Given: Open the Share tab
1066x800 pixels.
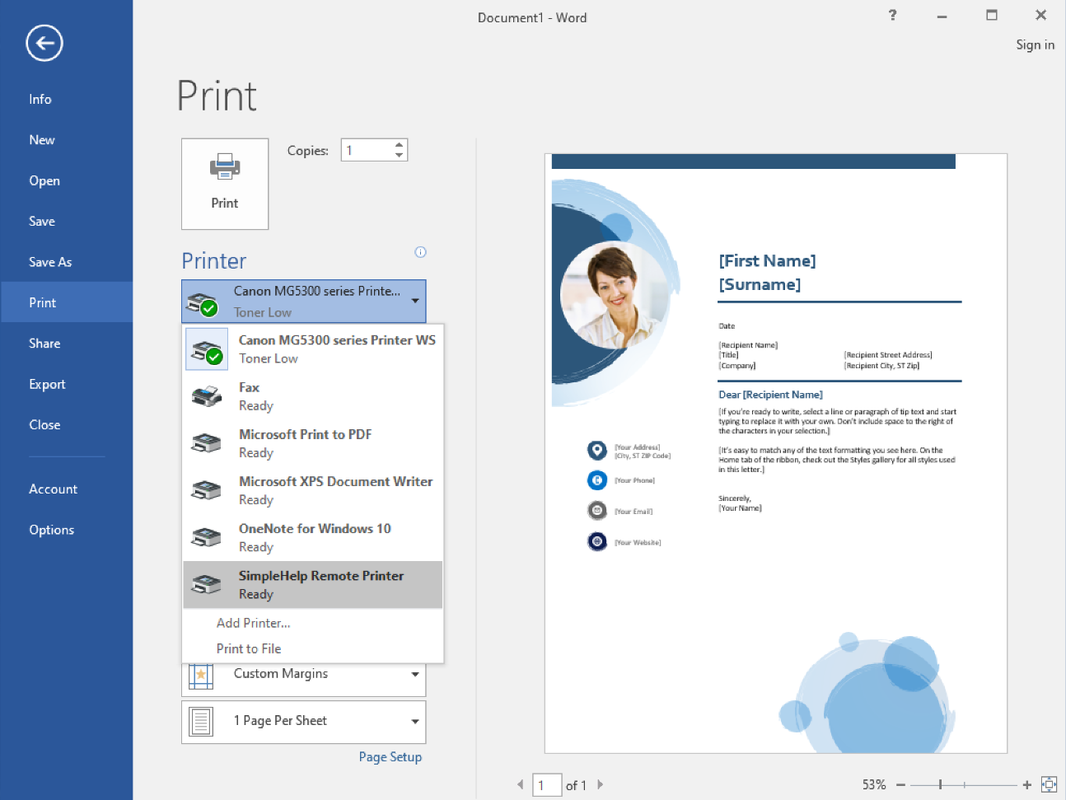Looking at the screenshot, I should point(67,343).
